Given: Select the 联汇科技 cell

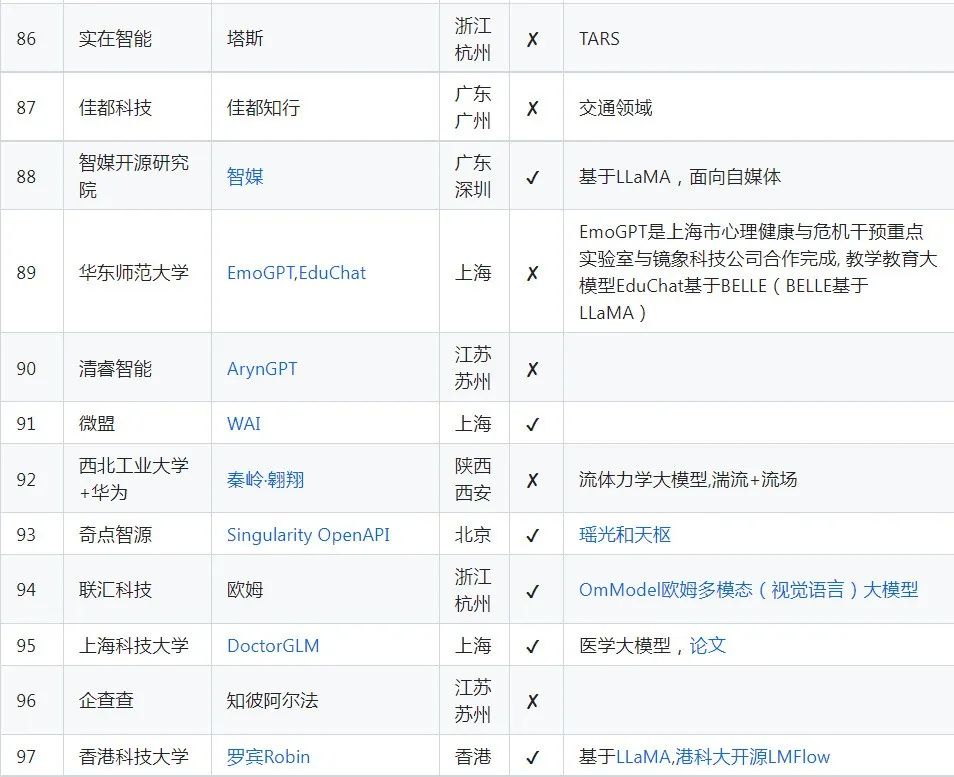Looking at the screenshot, I should (x=138, y=589).
